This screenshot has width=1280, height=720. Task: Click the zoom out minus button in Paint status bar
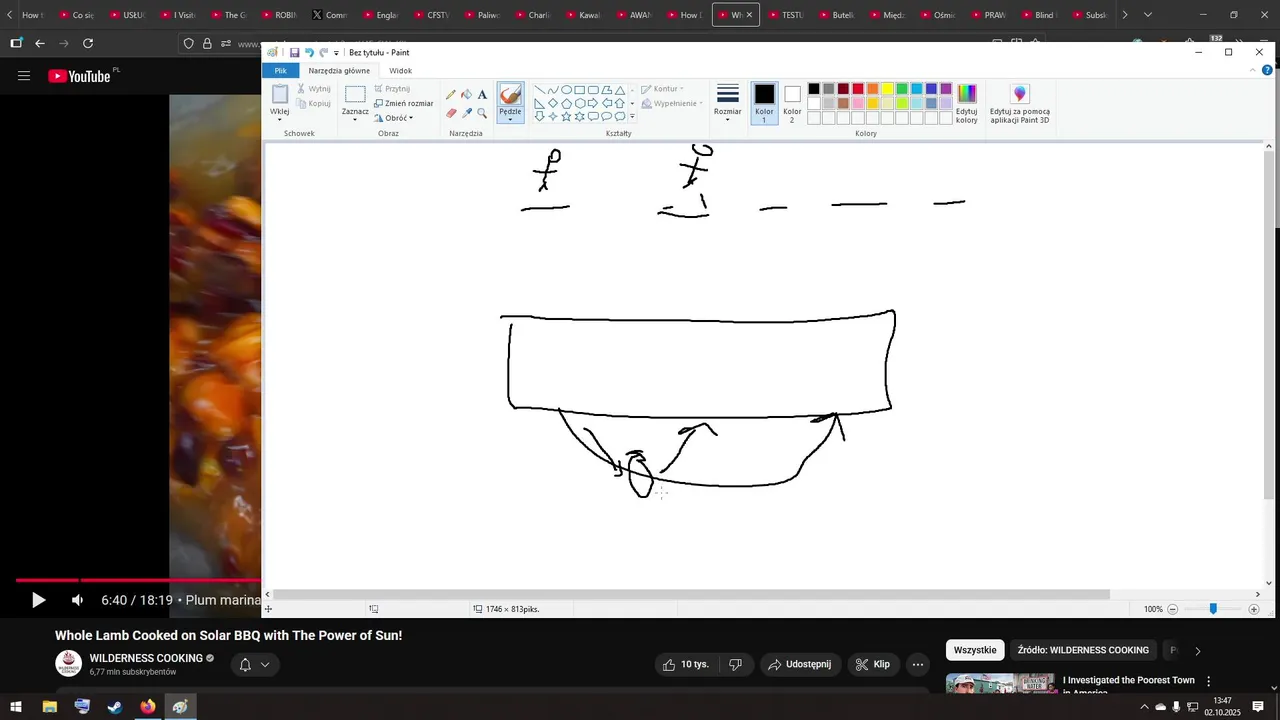pos(1173,609)
